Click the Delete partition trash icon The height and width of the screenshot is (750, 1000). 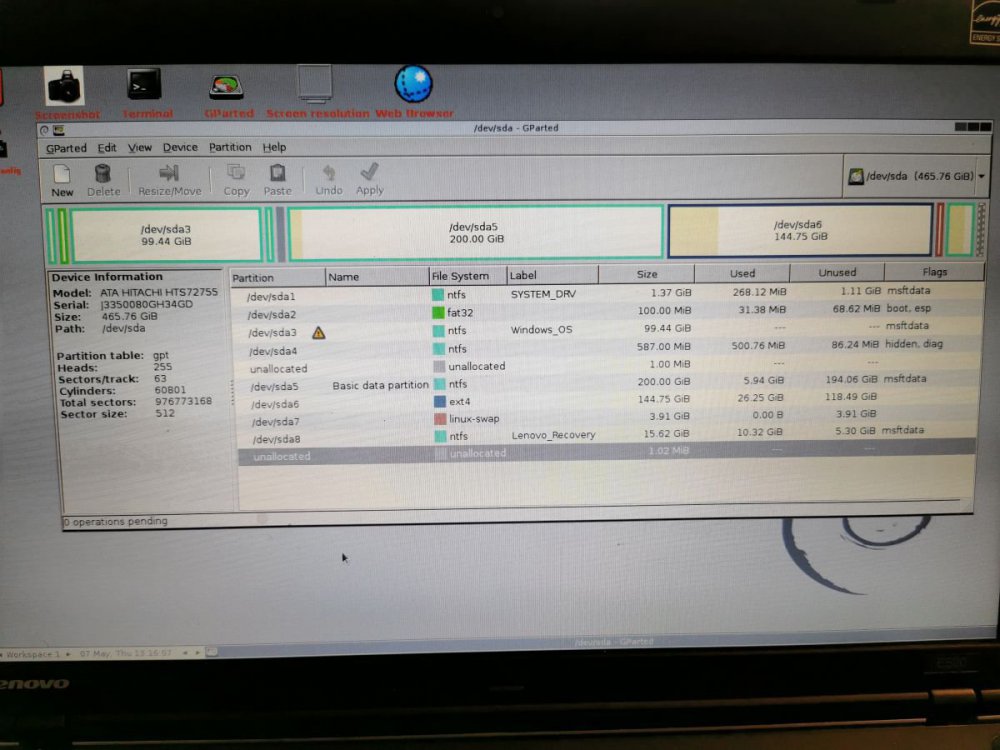[103, 174]
